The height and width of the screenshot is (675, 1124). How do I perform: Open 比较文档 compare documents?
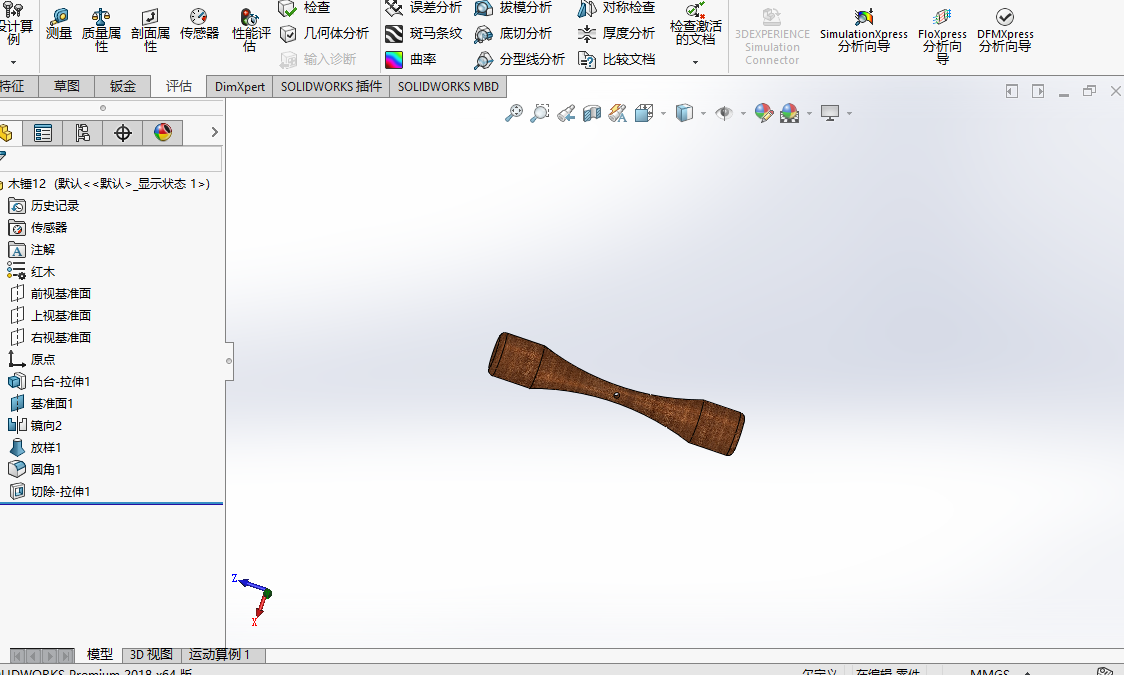(x=616, y=59)
